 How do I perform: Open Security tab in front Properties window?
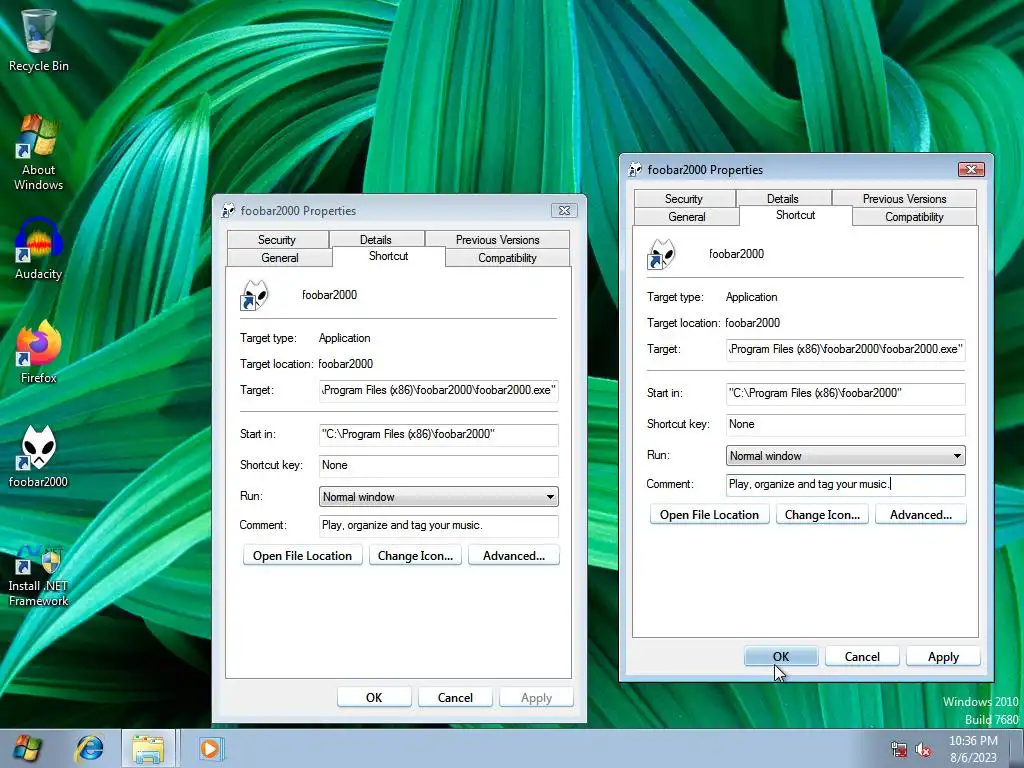tap(684, 199)
